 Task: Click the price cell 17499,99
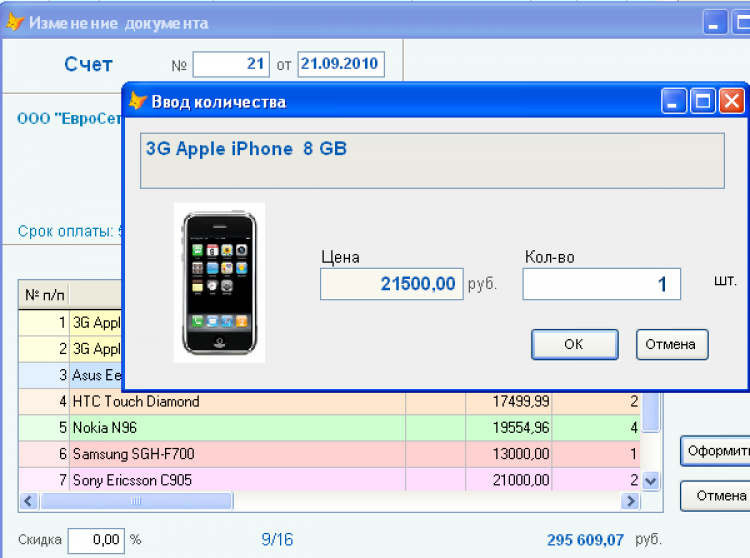point(509,401)
